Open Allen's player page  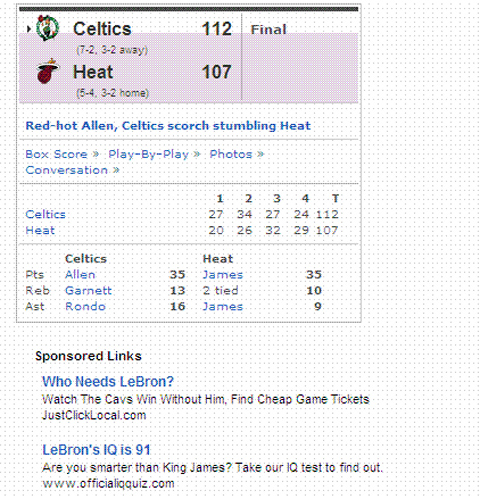pos(80,275)
